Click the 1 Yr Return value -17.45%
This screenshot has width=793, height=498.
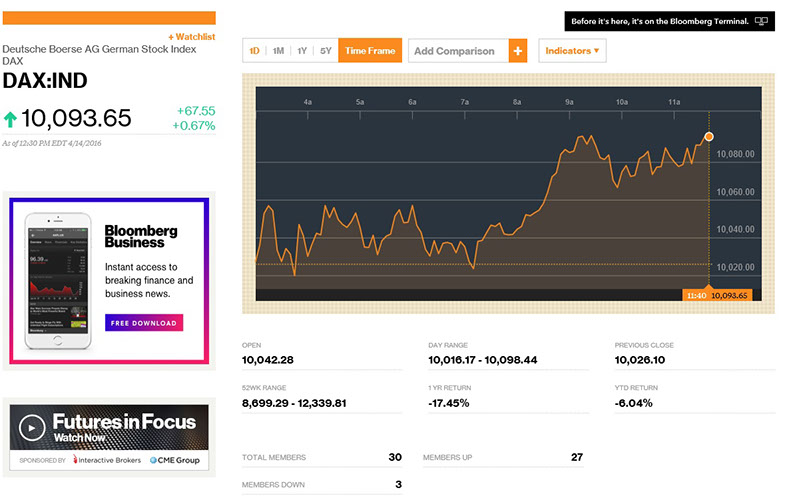449,403
